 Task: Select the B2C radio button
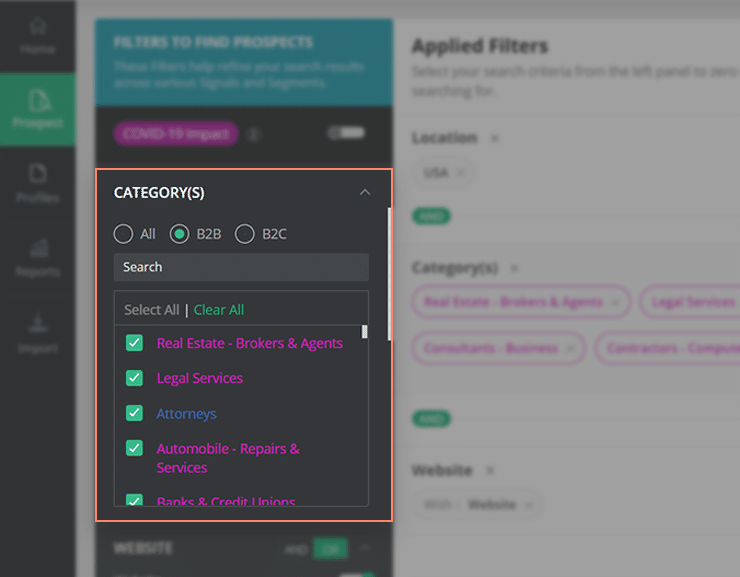pos(244,234)
